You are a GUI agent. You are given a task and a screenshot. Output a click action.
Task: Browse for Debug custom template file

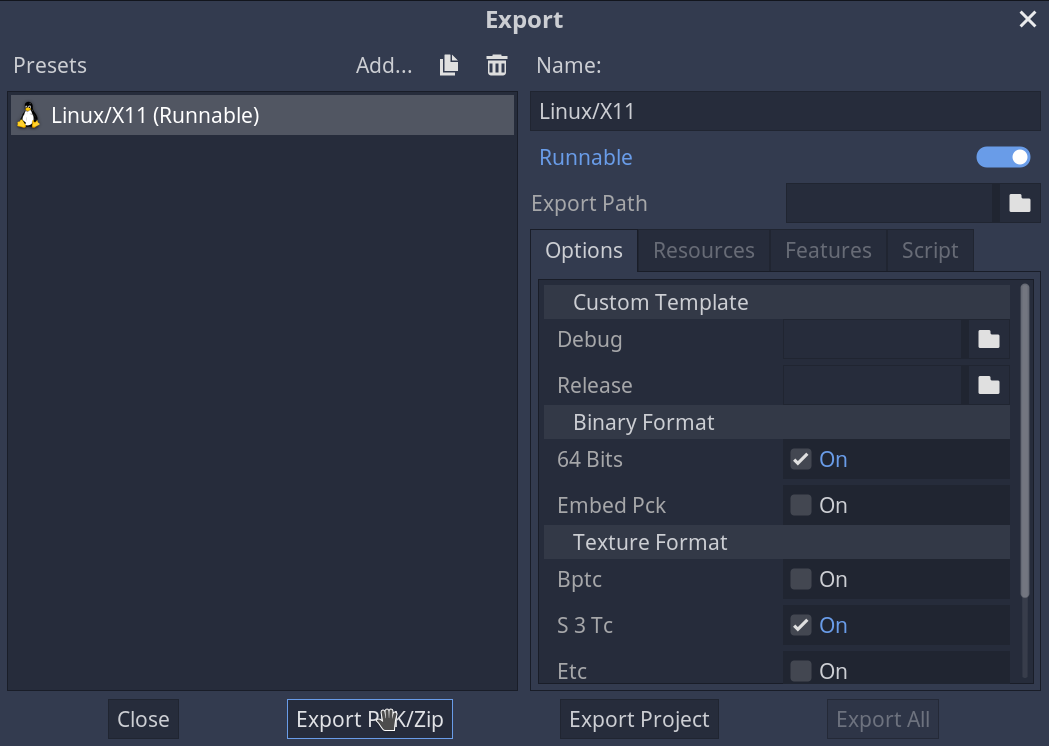tap(989, 339)
